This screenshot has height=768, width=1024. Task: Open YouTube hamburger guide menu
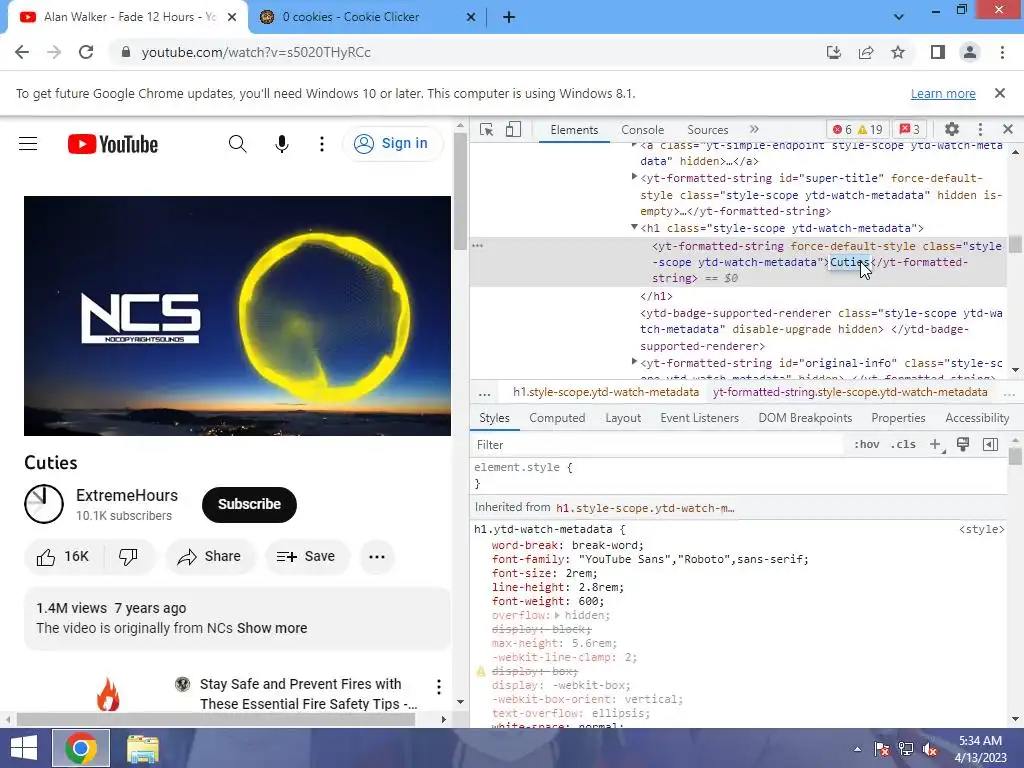pos(28,144)
